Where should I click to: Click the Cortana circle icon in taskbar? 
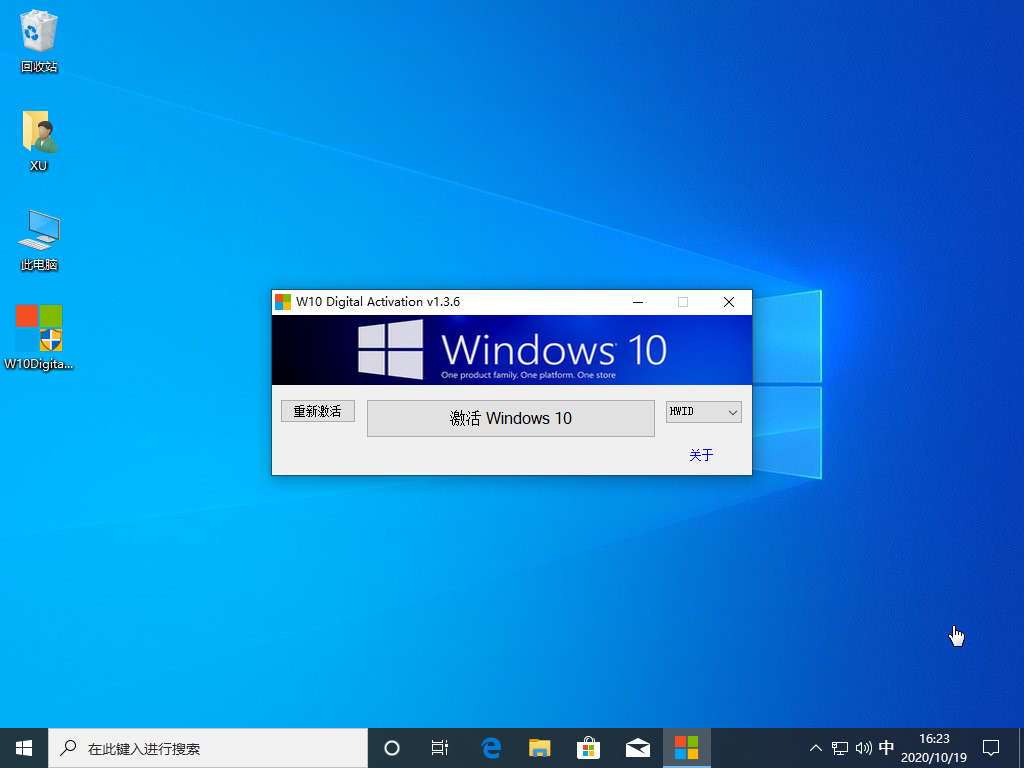pos(392,747)
